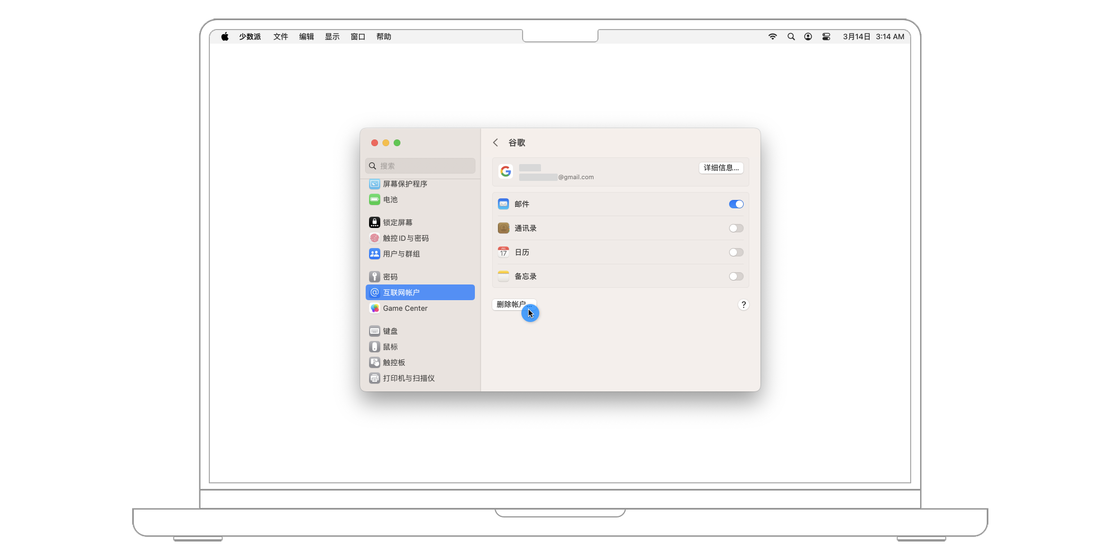Open Spotlight search icon in menu bar
Screen dimensions: 1120x560
[791, 36]
